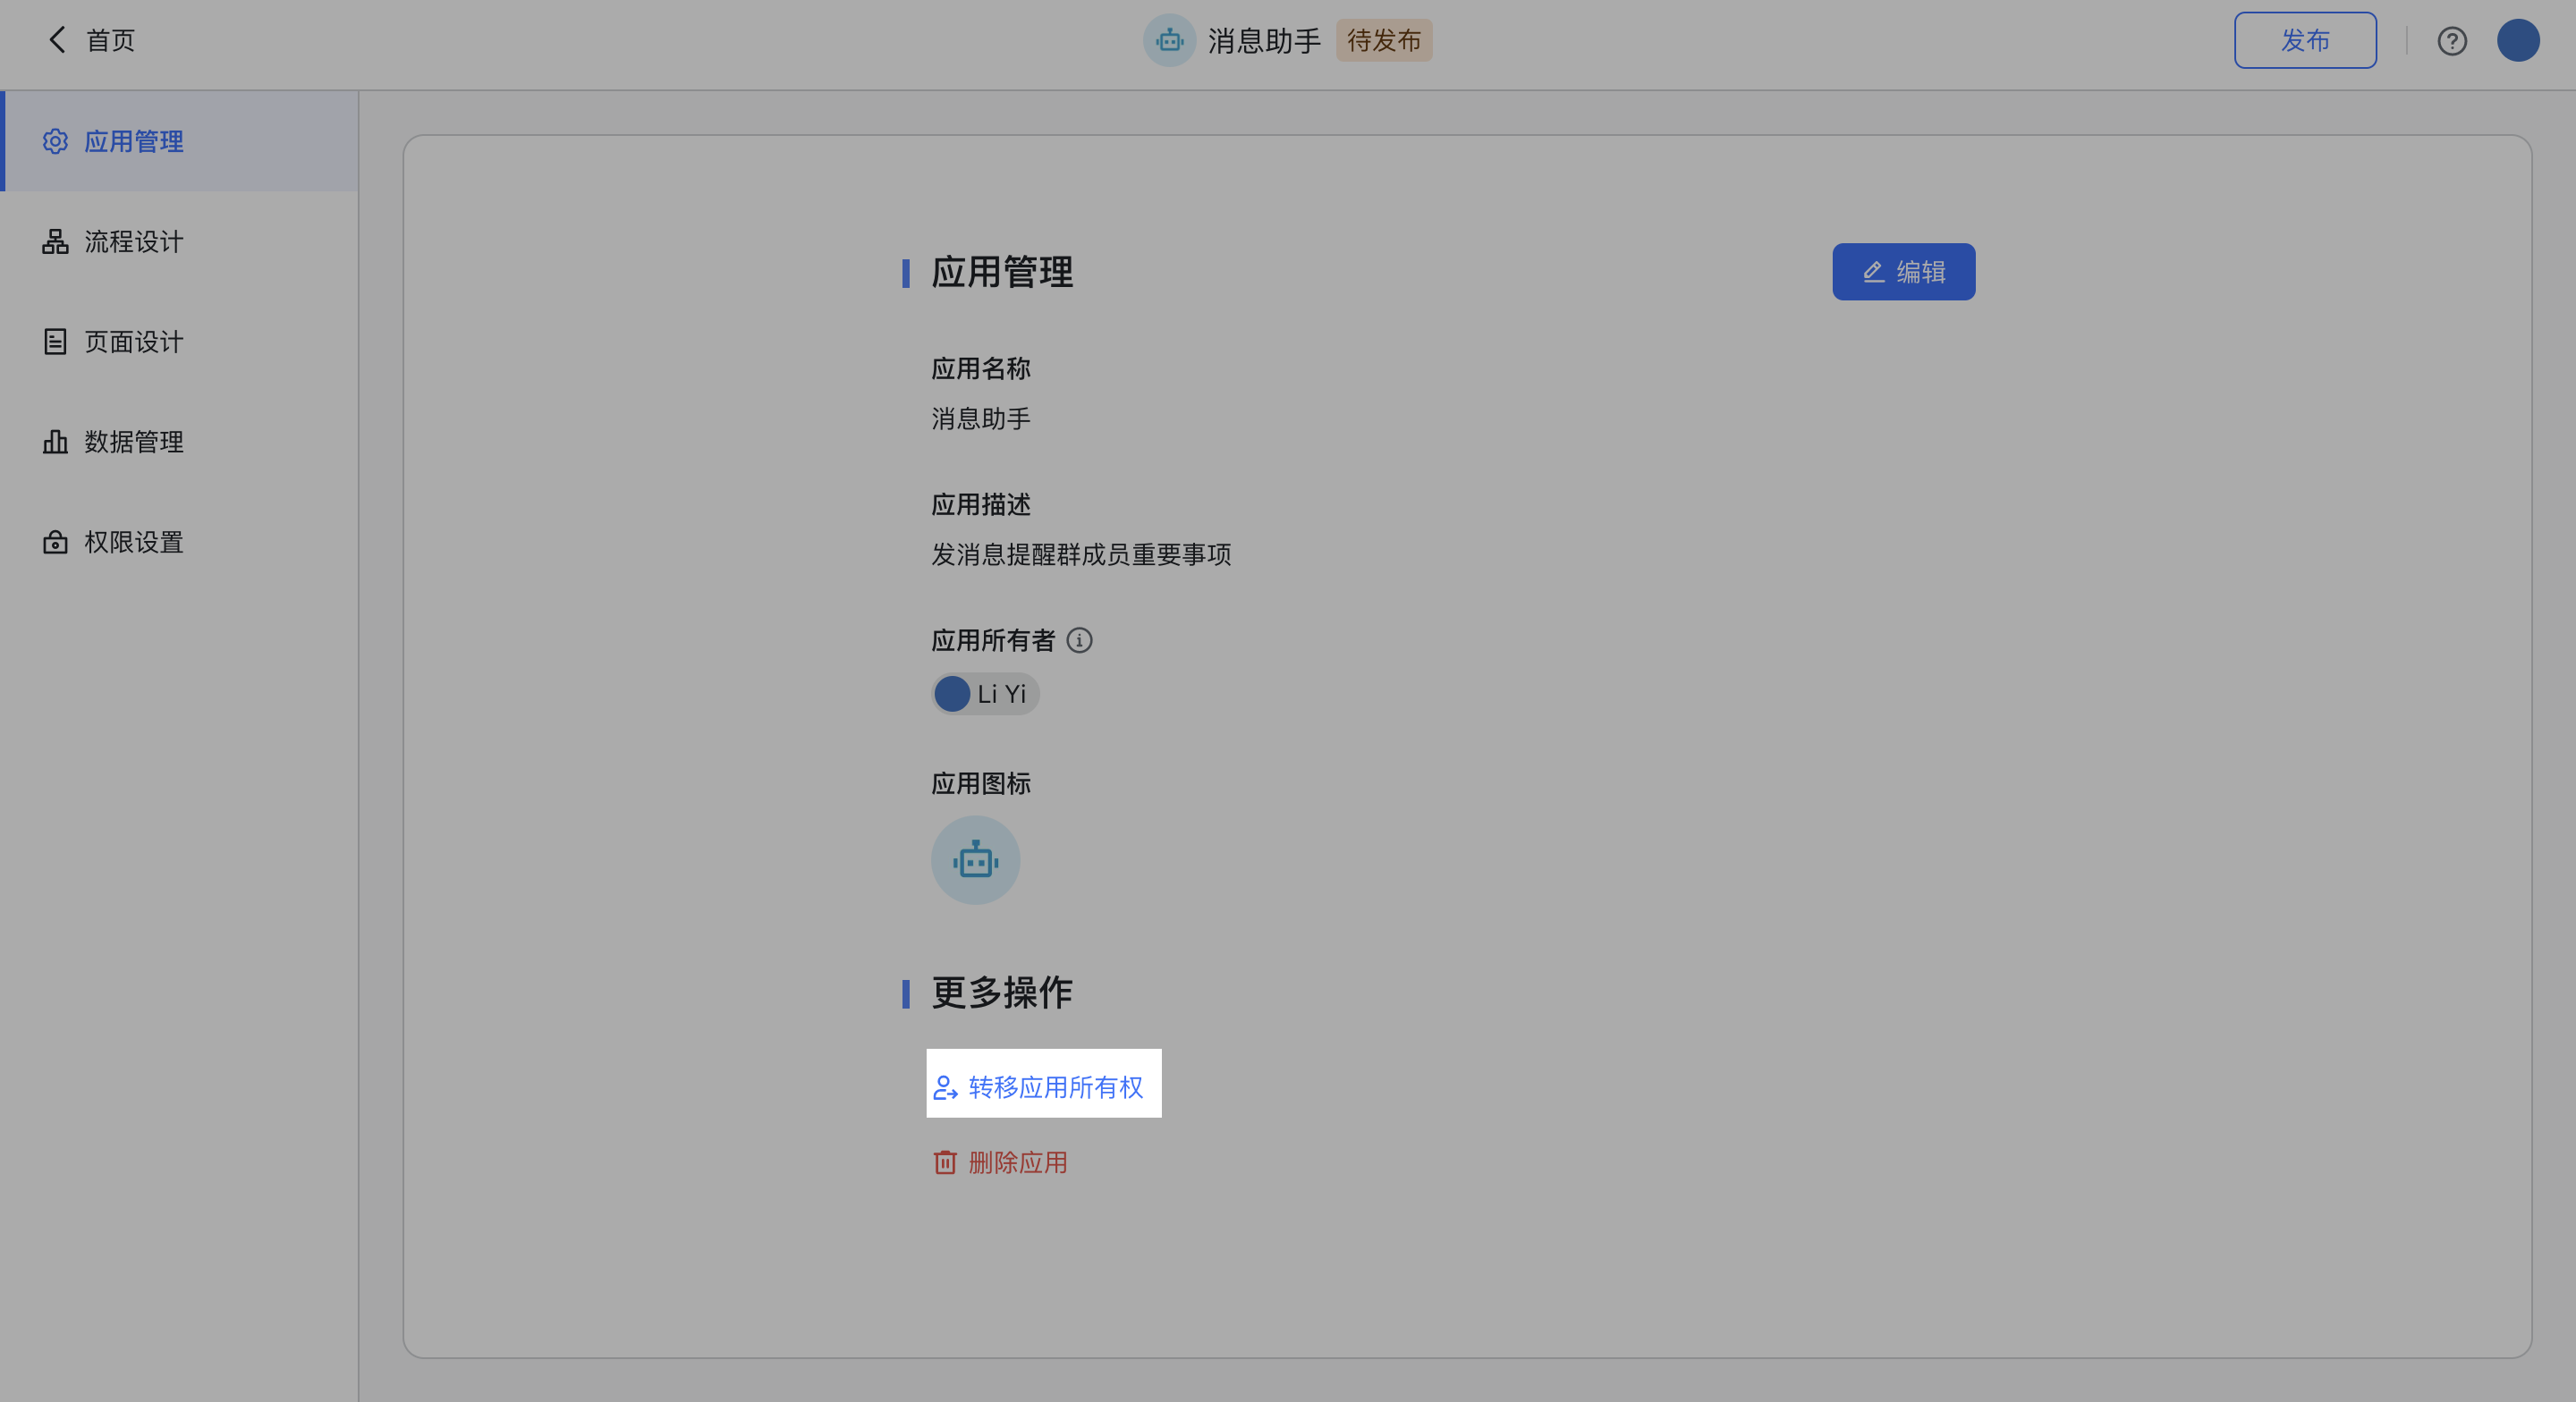Click the 编辑 button
The width and height of the screenshot is (2576, 1402).
pyautogui.click(x=1903, y=271)
